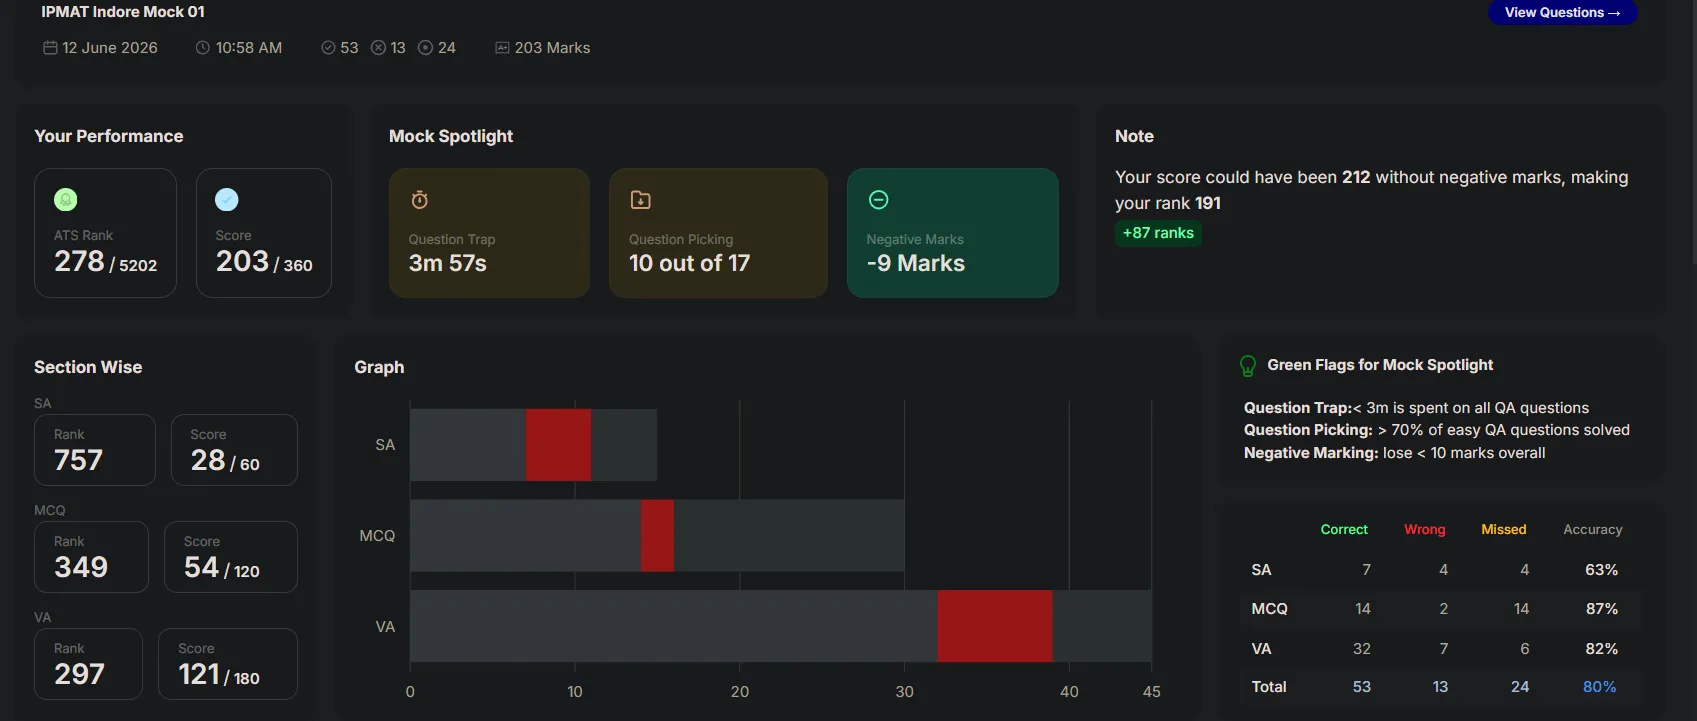Click the Total accuracy 80% value
This screenshot has height=721, width=1697.
1599,687
